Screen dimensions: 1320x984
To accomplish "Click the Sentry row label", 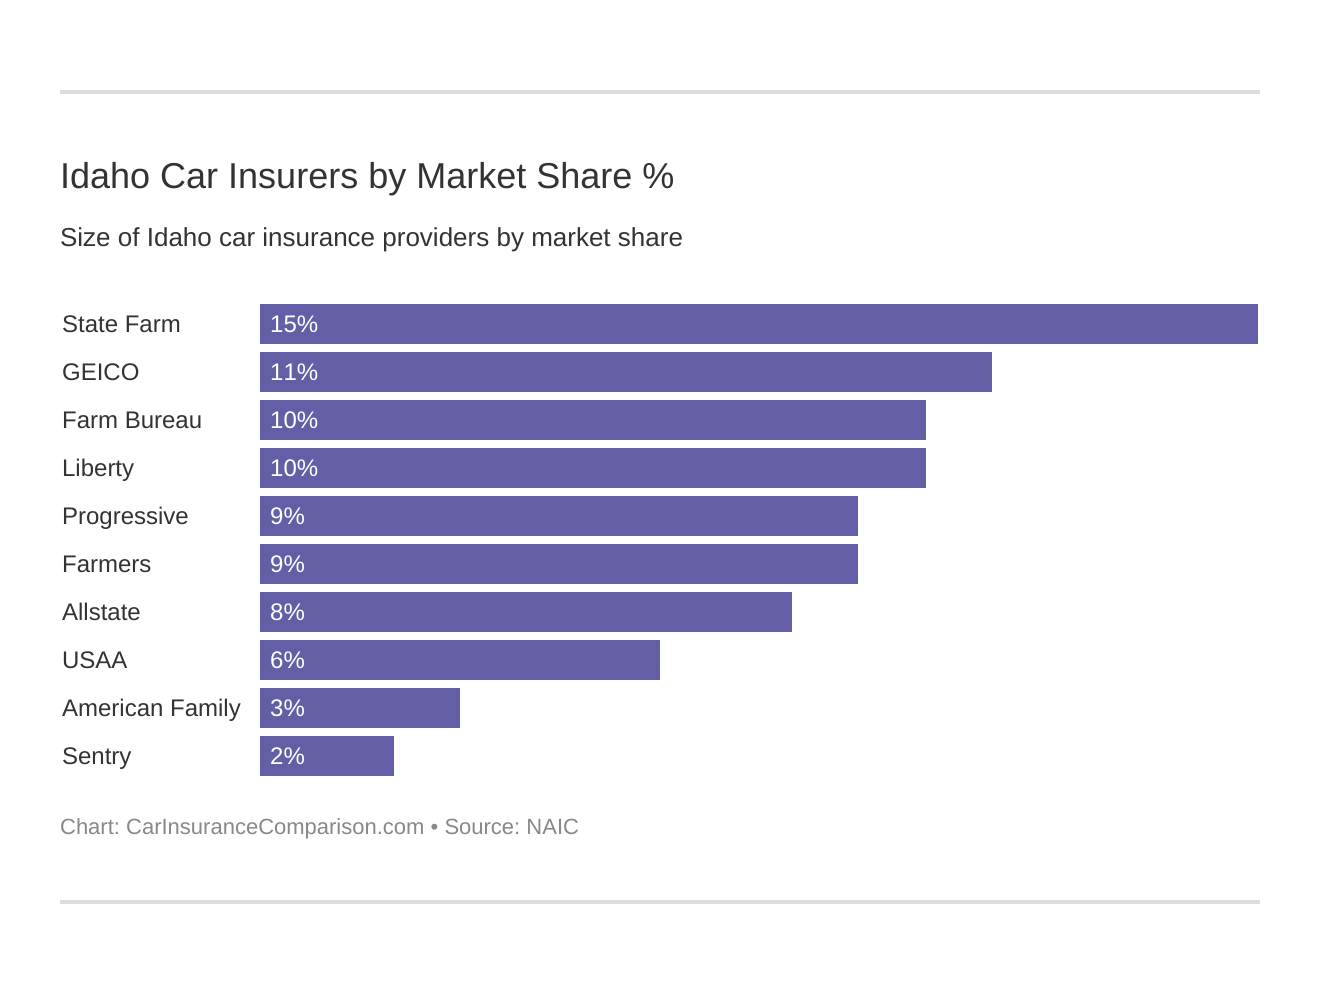I will click(x=96, y=756).
